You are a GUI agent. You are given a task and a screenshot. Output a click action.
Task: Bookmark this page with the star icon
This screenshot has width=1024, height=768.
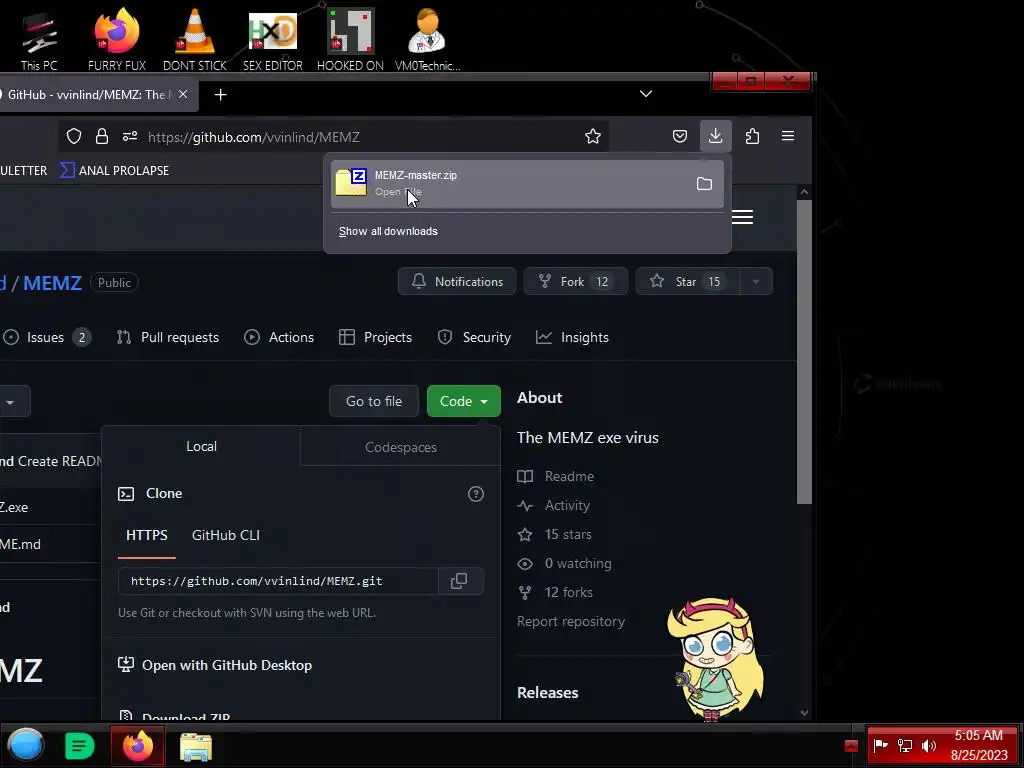click(x=593, y=136)
